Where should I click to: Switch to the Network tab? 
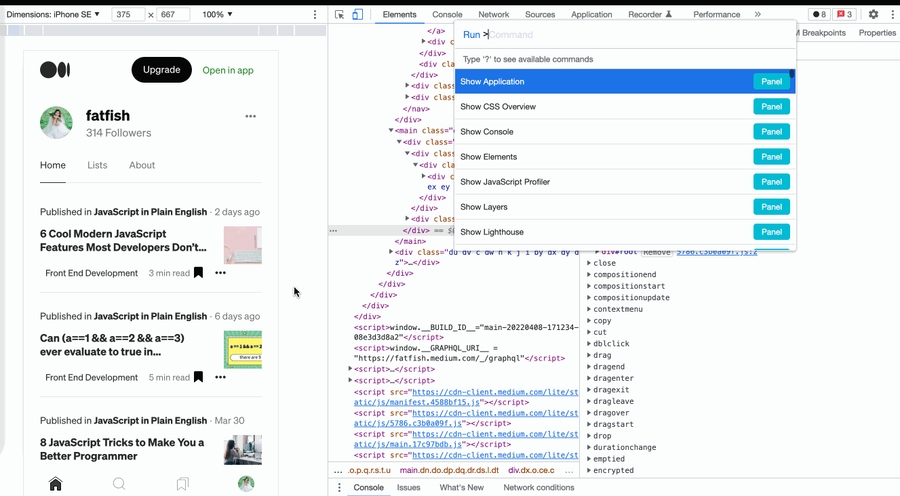pyautogui.click(x=493, y=15)
